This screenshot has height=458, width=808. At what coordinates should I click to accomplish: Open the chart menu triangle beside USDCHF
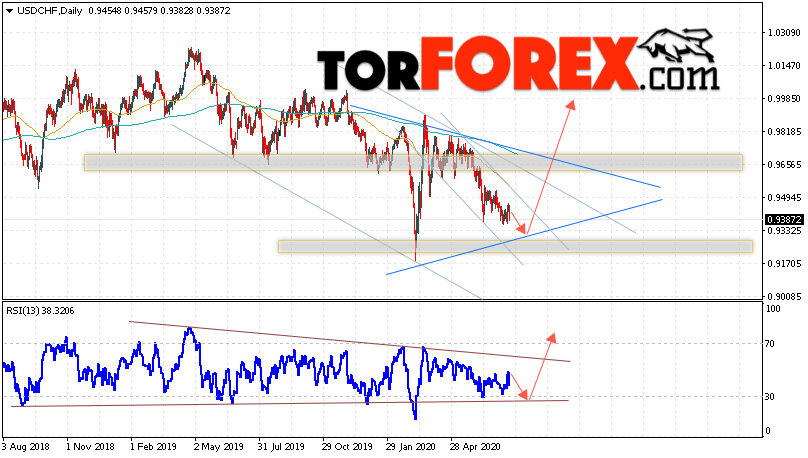point(9,11)
